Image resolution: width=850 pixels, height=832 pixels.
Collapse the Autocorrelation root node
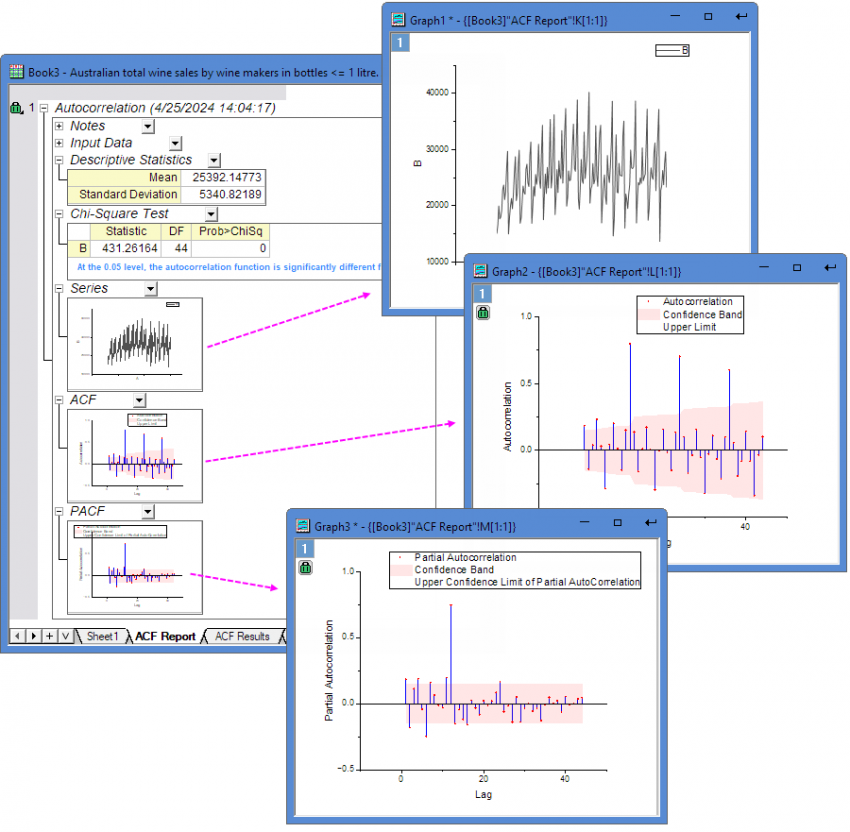(x=44, y=108)
